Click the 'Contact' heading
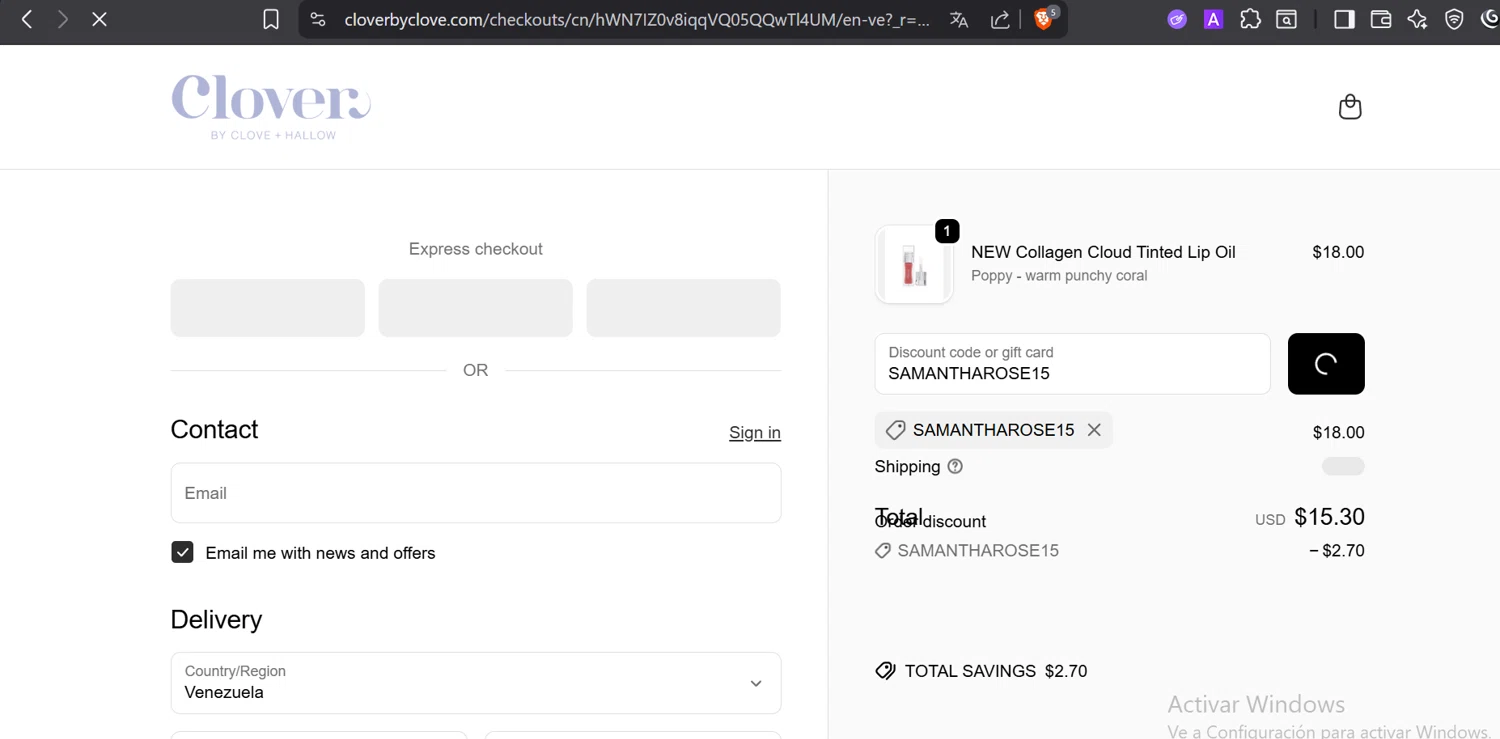1500x739 pixels. pos(214,430)
